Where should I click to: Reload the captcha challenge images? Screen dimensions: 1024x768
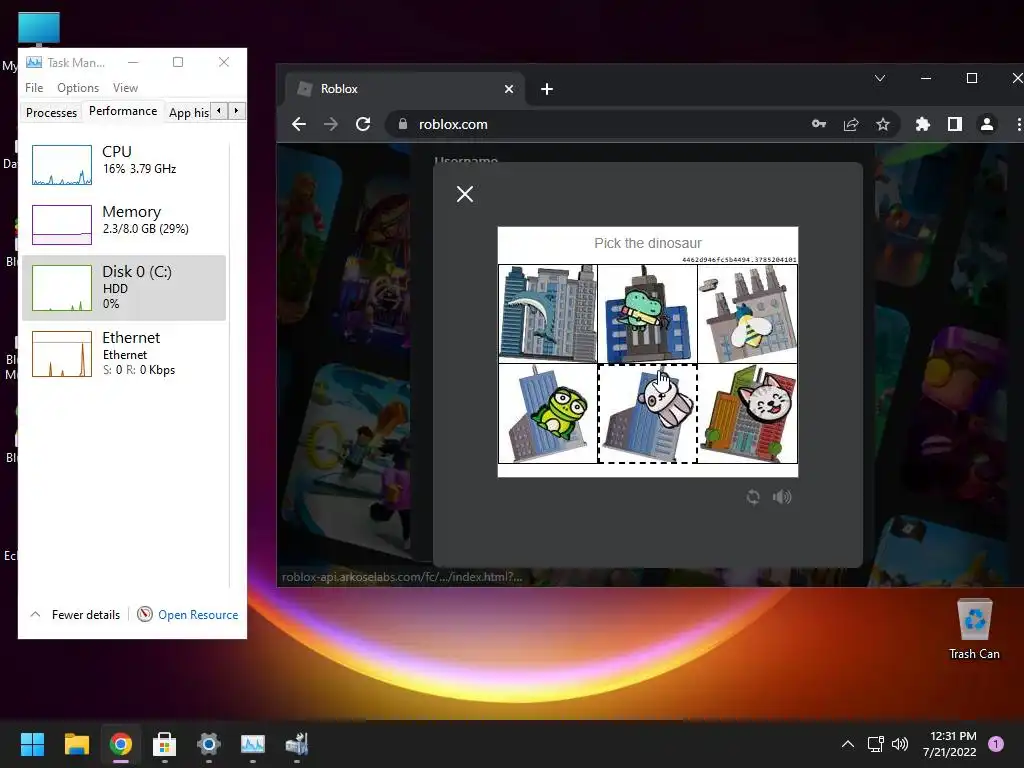(753, 497)
